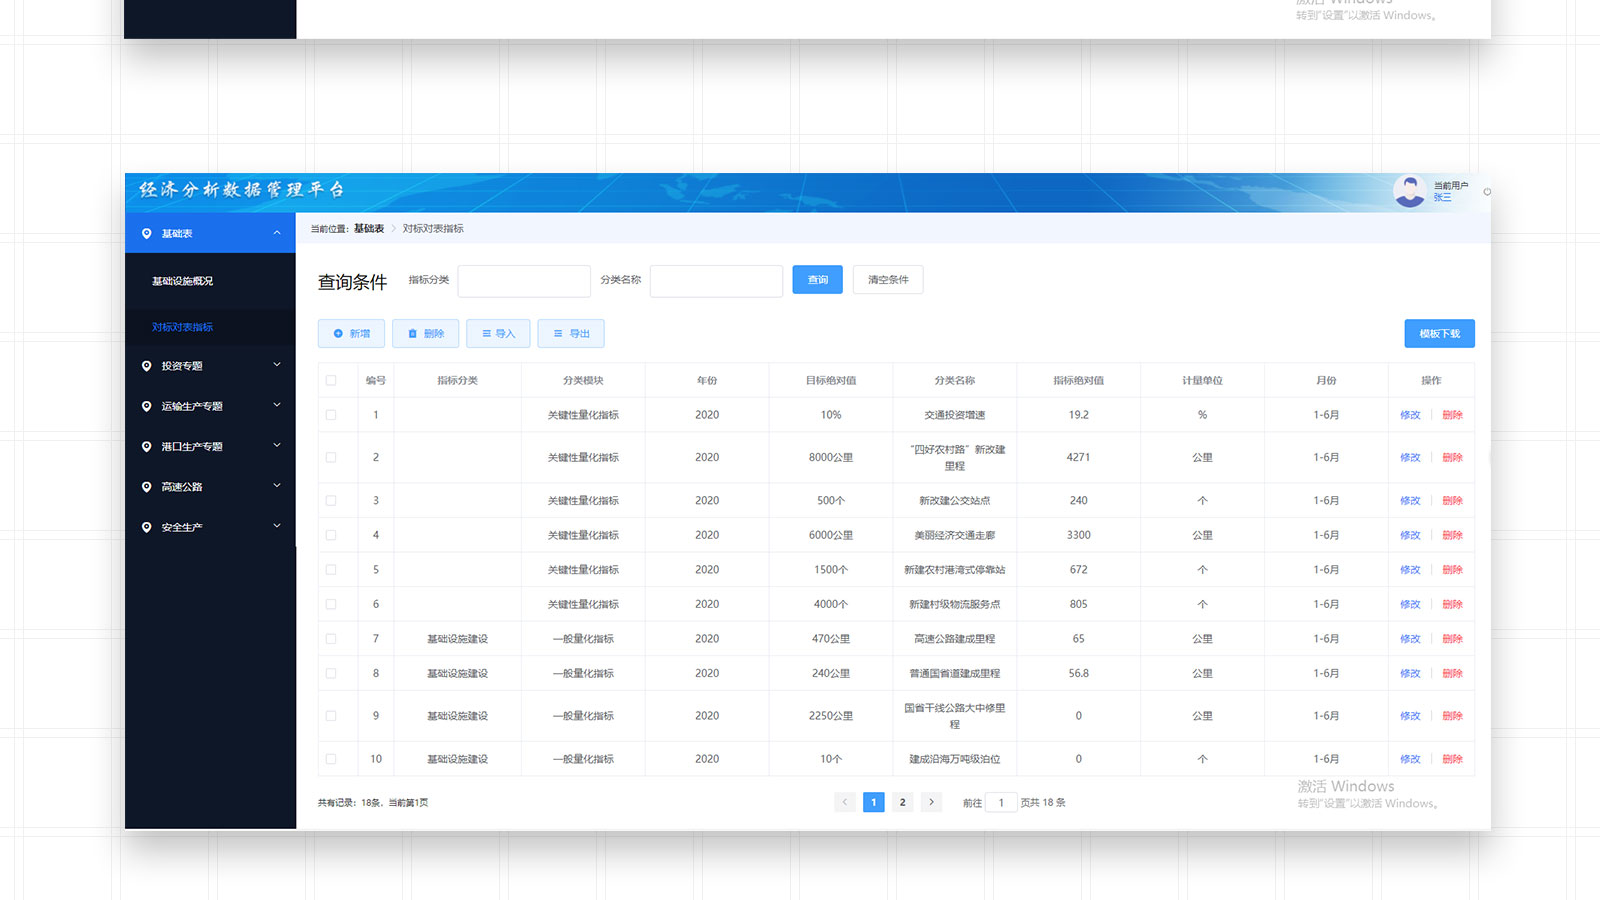Click the user avatar picture
The image size is (1600, 900).
[1409, 191]
